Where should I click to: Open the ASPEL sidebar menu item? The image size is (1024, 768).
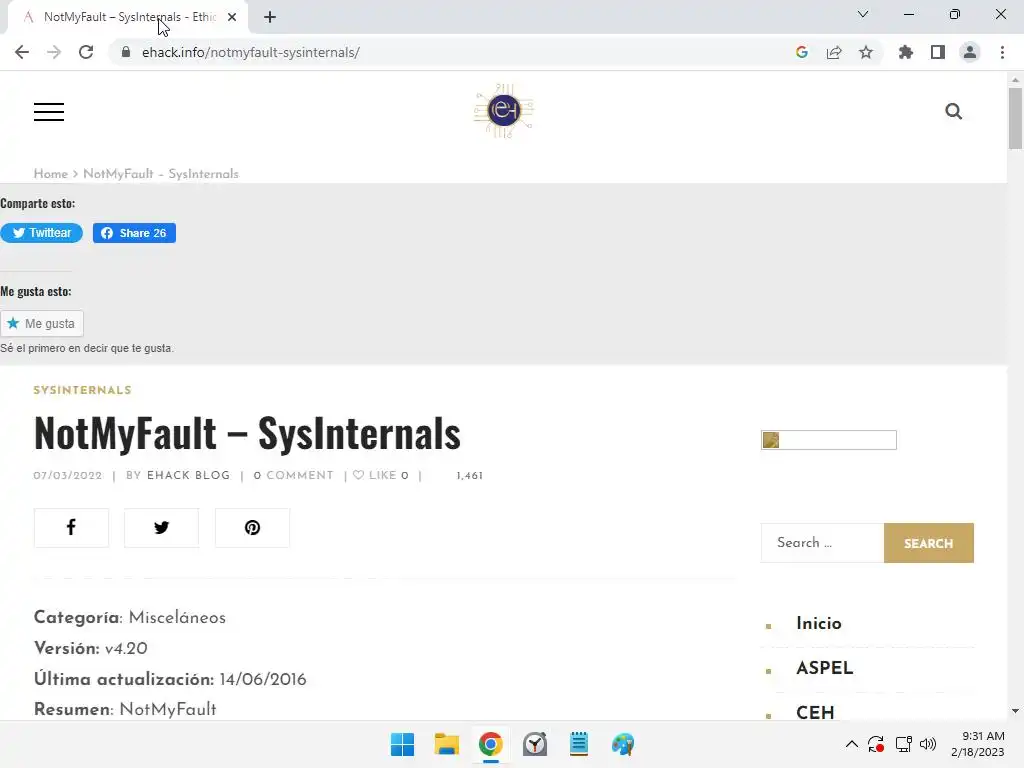pyautogui.click(x=825, y=668)
